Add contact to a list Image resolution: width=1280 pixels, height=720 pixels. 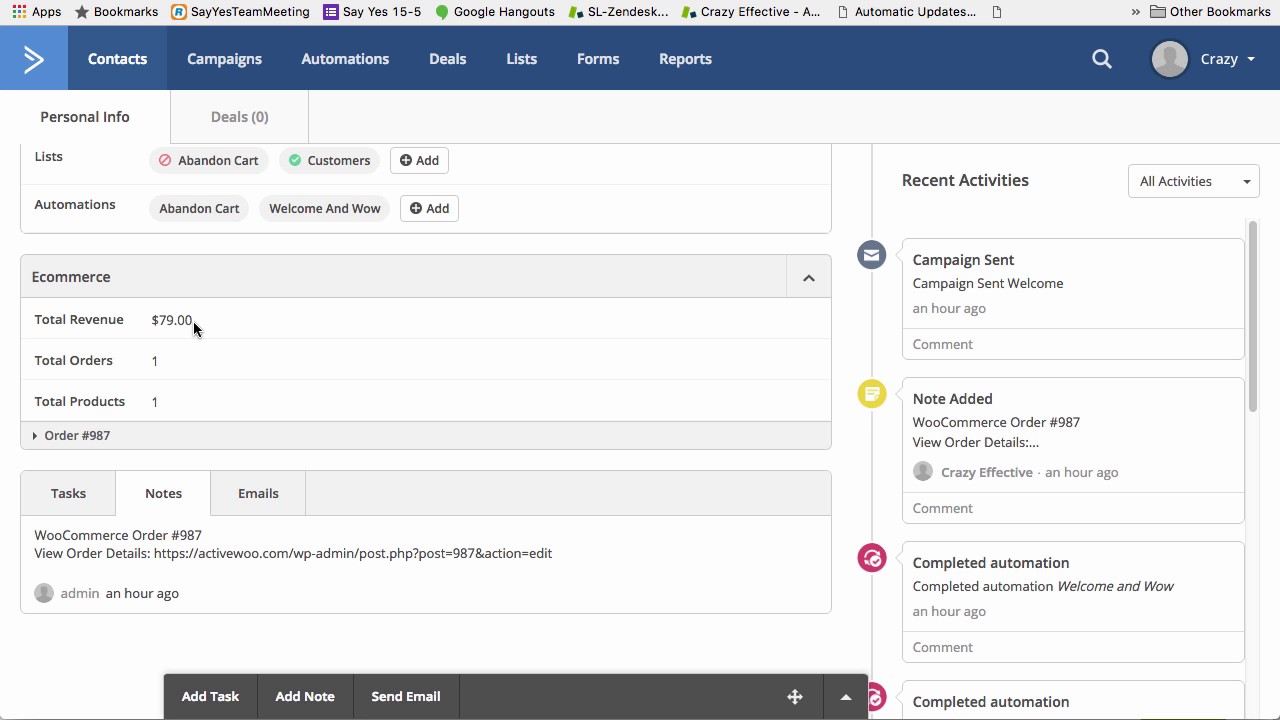click(x=419, y=160)
